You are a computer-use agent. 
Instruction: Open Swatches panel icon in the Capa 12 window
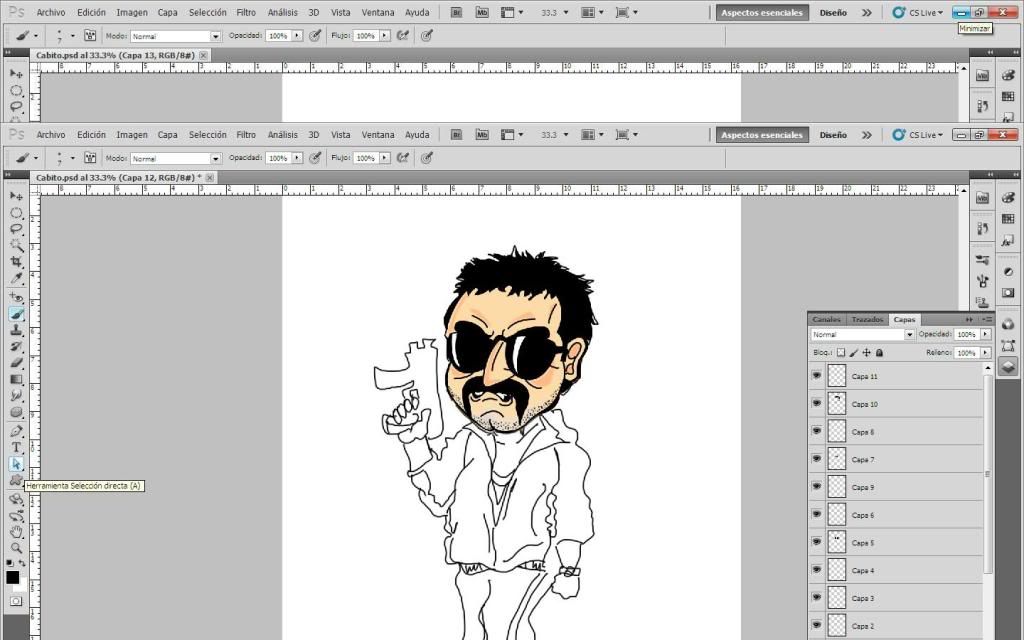point(1008,219)
